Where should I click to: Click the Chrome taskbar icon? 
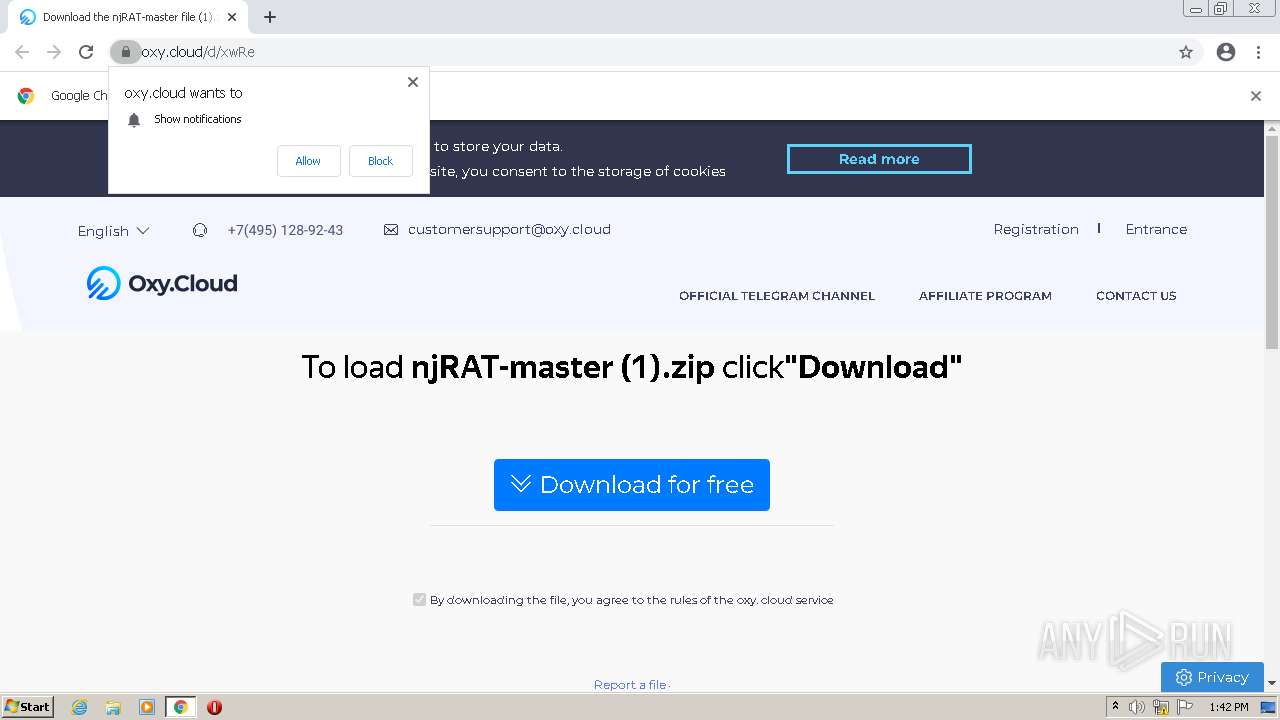coord(180,707)
